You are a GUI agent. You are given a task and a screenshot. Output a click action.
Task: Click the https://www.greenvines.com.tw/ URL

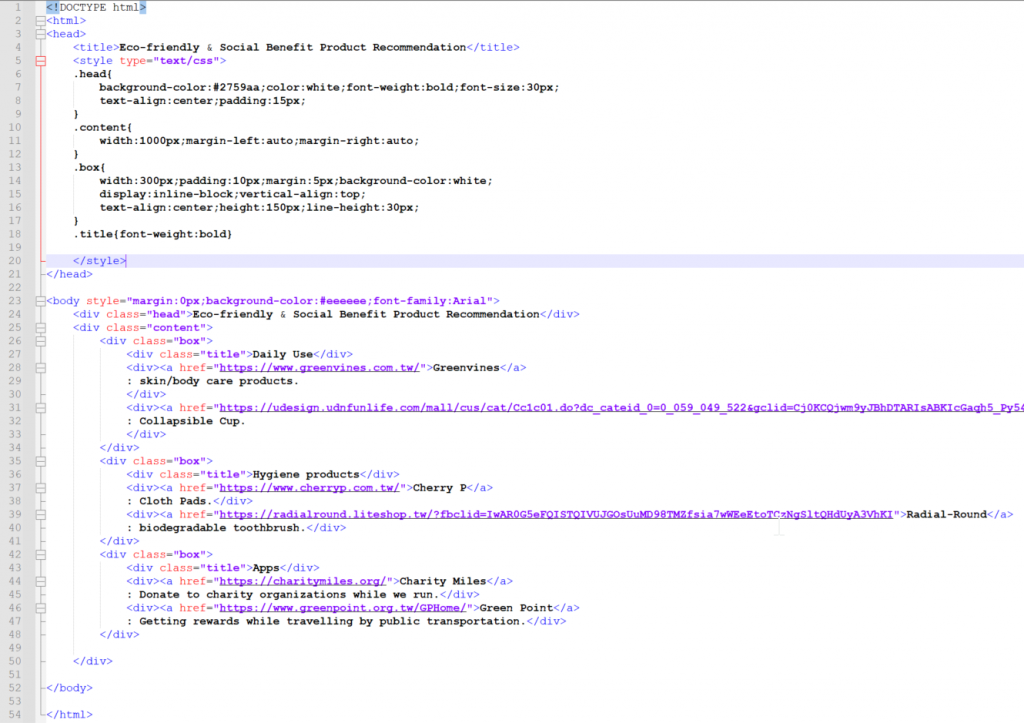(x=319, y=368)
